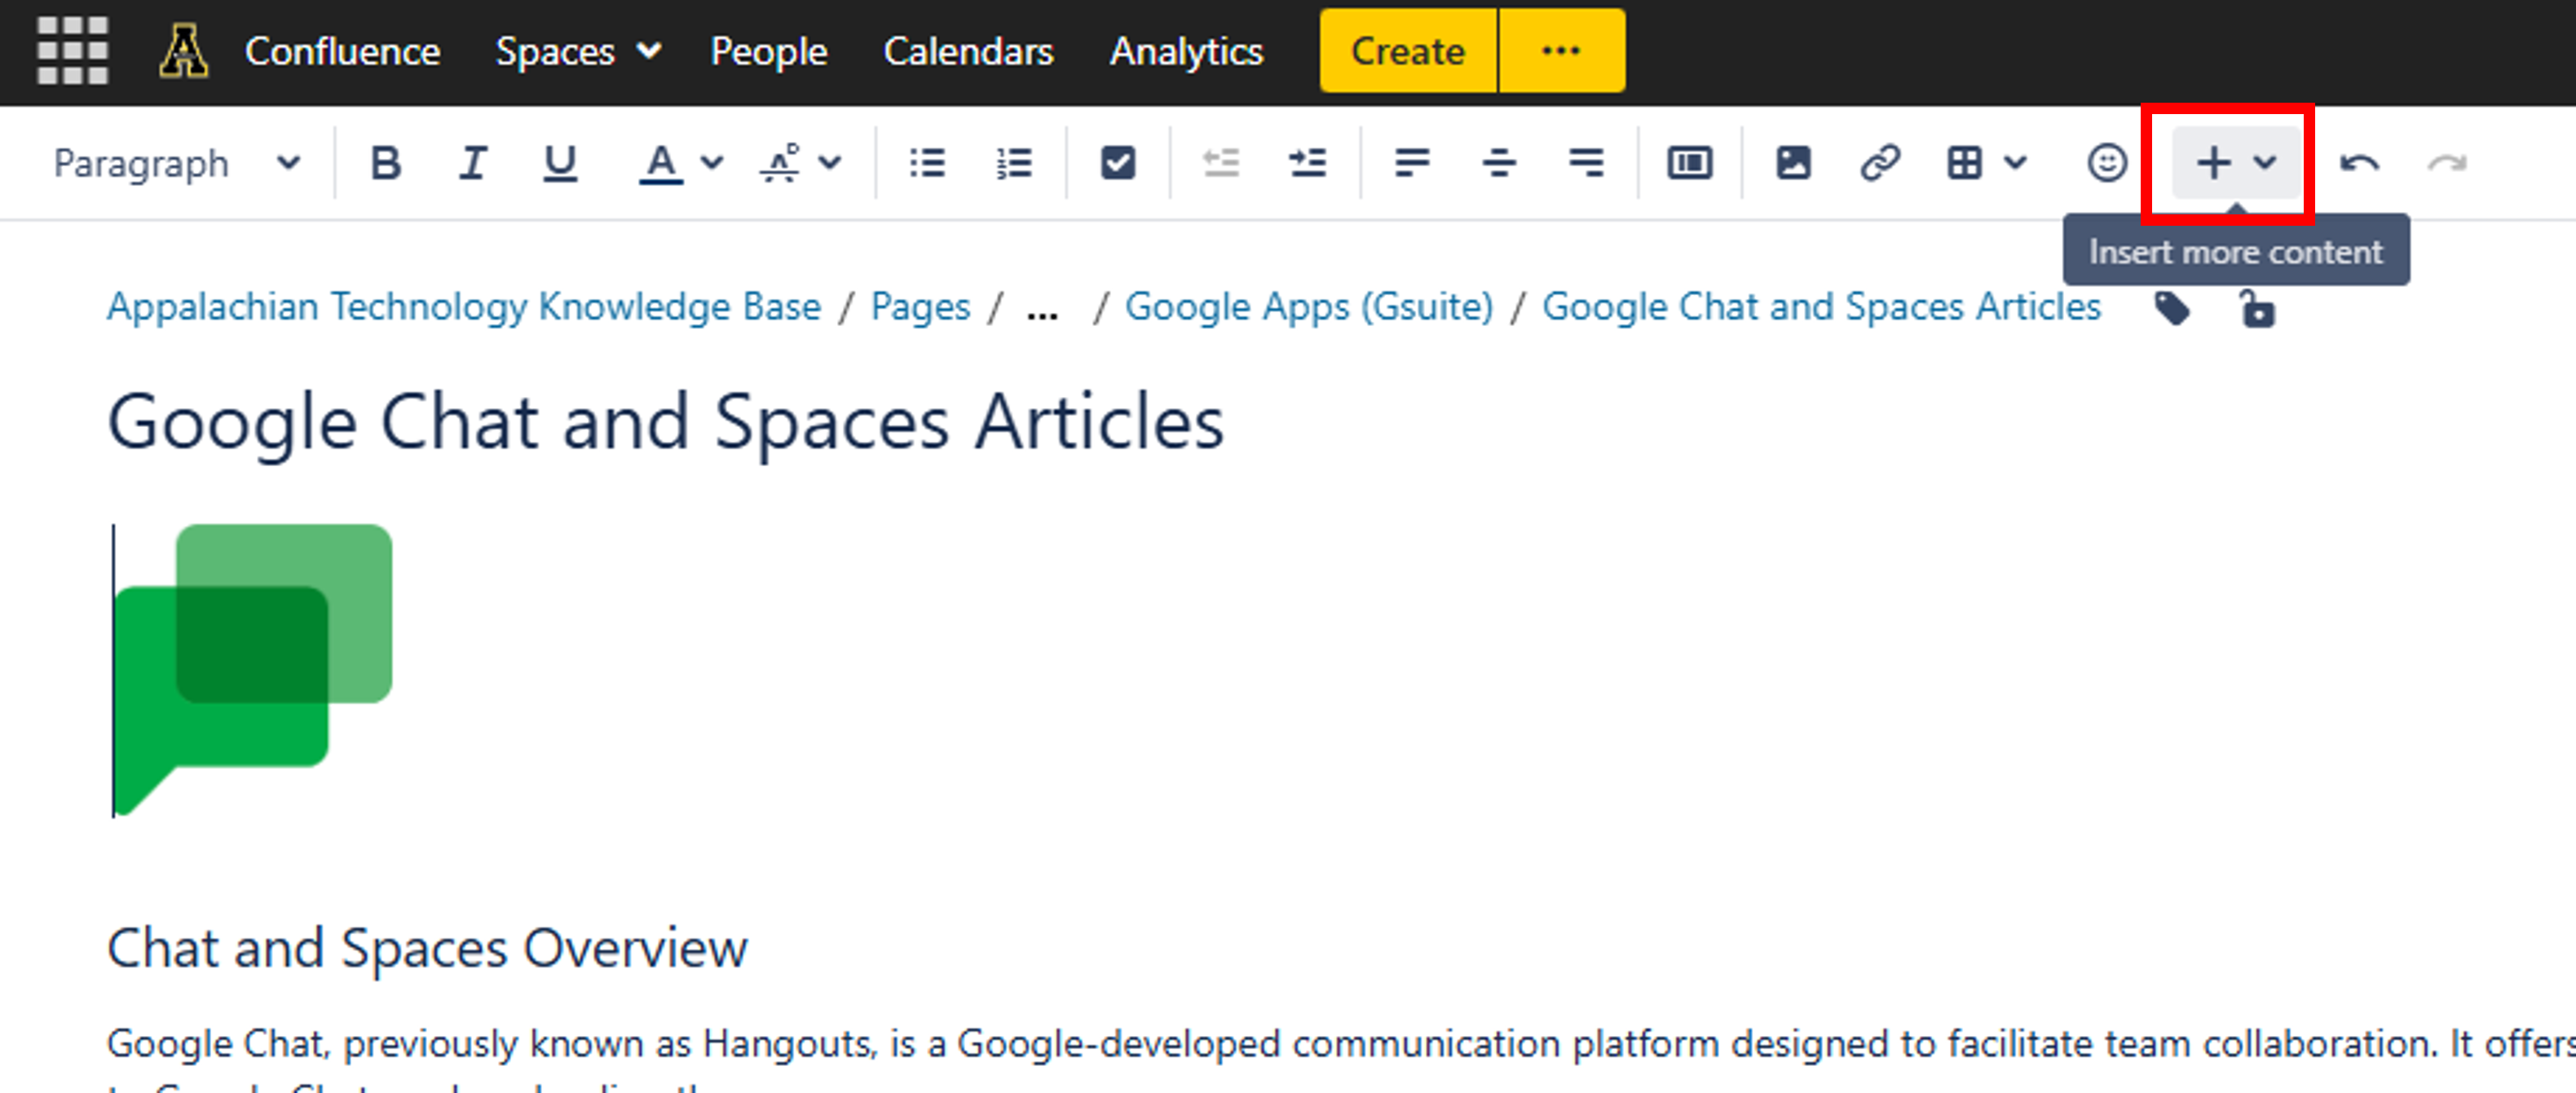This screenshot has width=2576, height=1093.
Task: Open the page layout tool
Action: pos(1690,163)
